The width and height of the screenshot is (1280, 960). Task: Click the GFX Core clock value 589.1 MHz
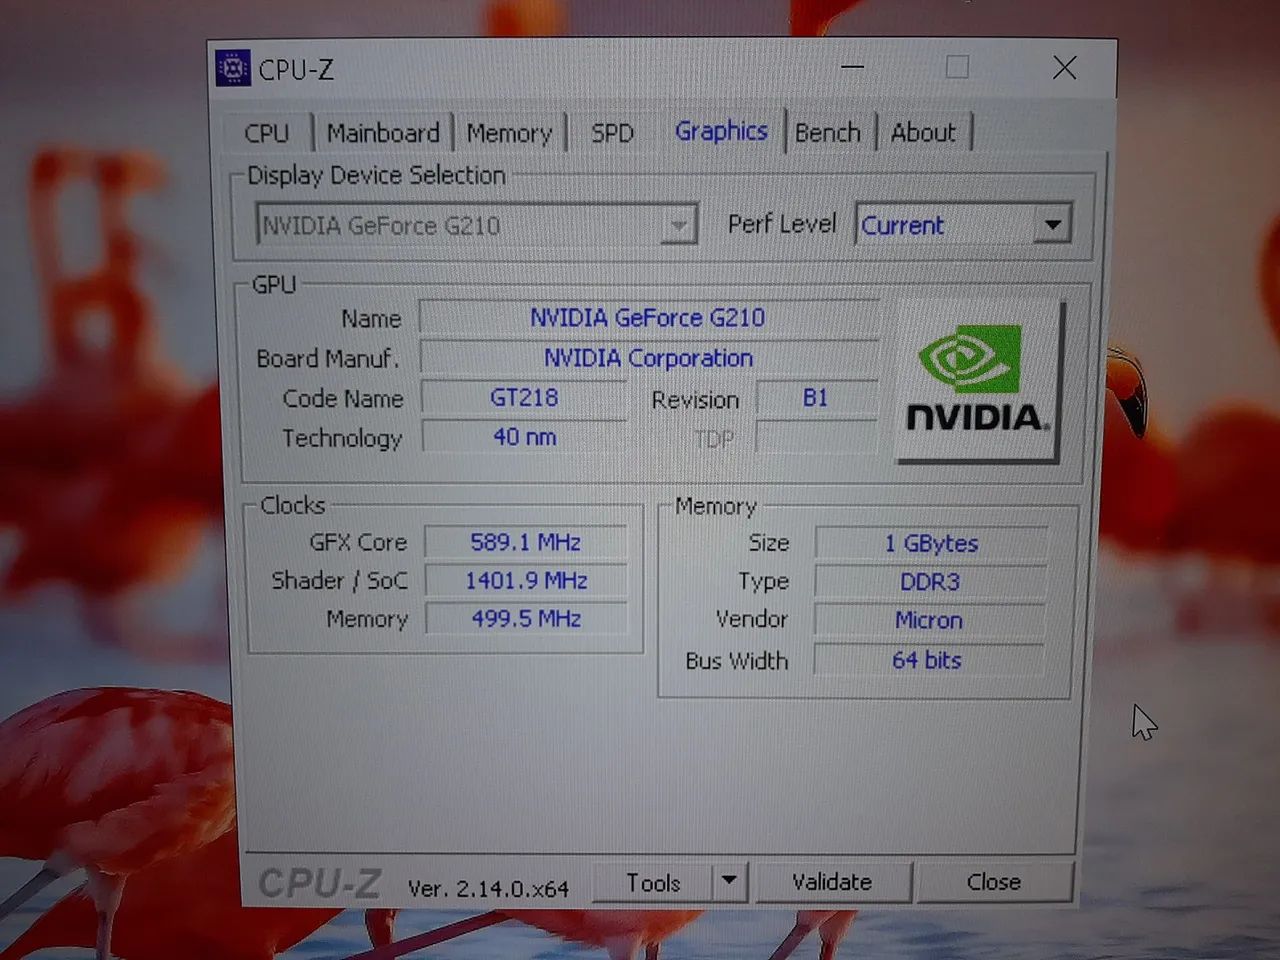pyautogui.click(x=527, y=542)
